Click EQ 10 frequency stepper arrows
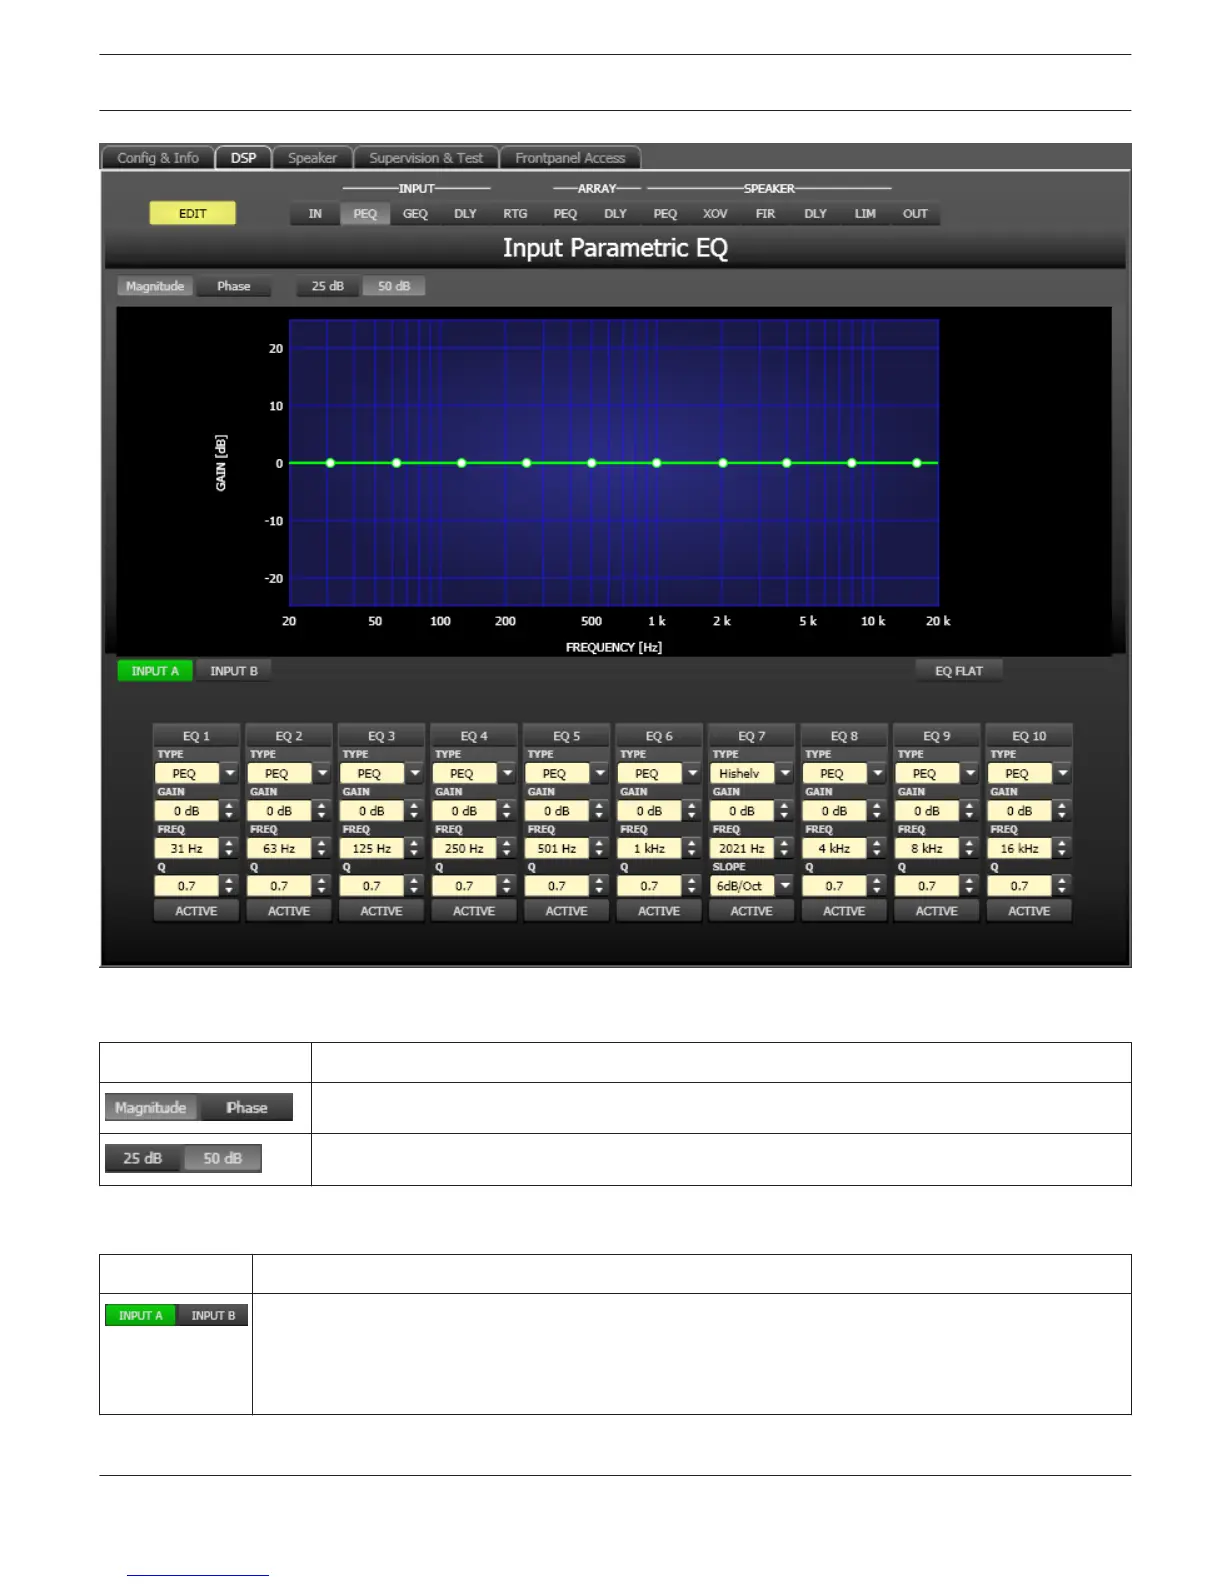This screenshot has height=1584, width=1224. [x=1062, y=848]
